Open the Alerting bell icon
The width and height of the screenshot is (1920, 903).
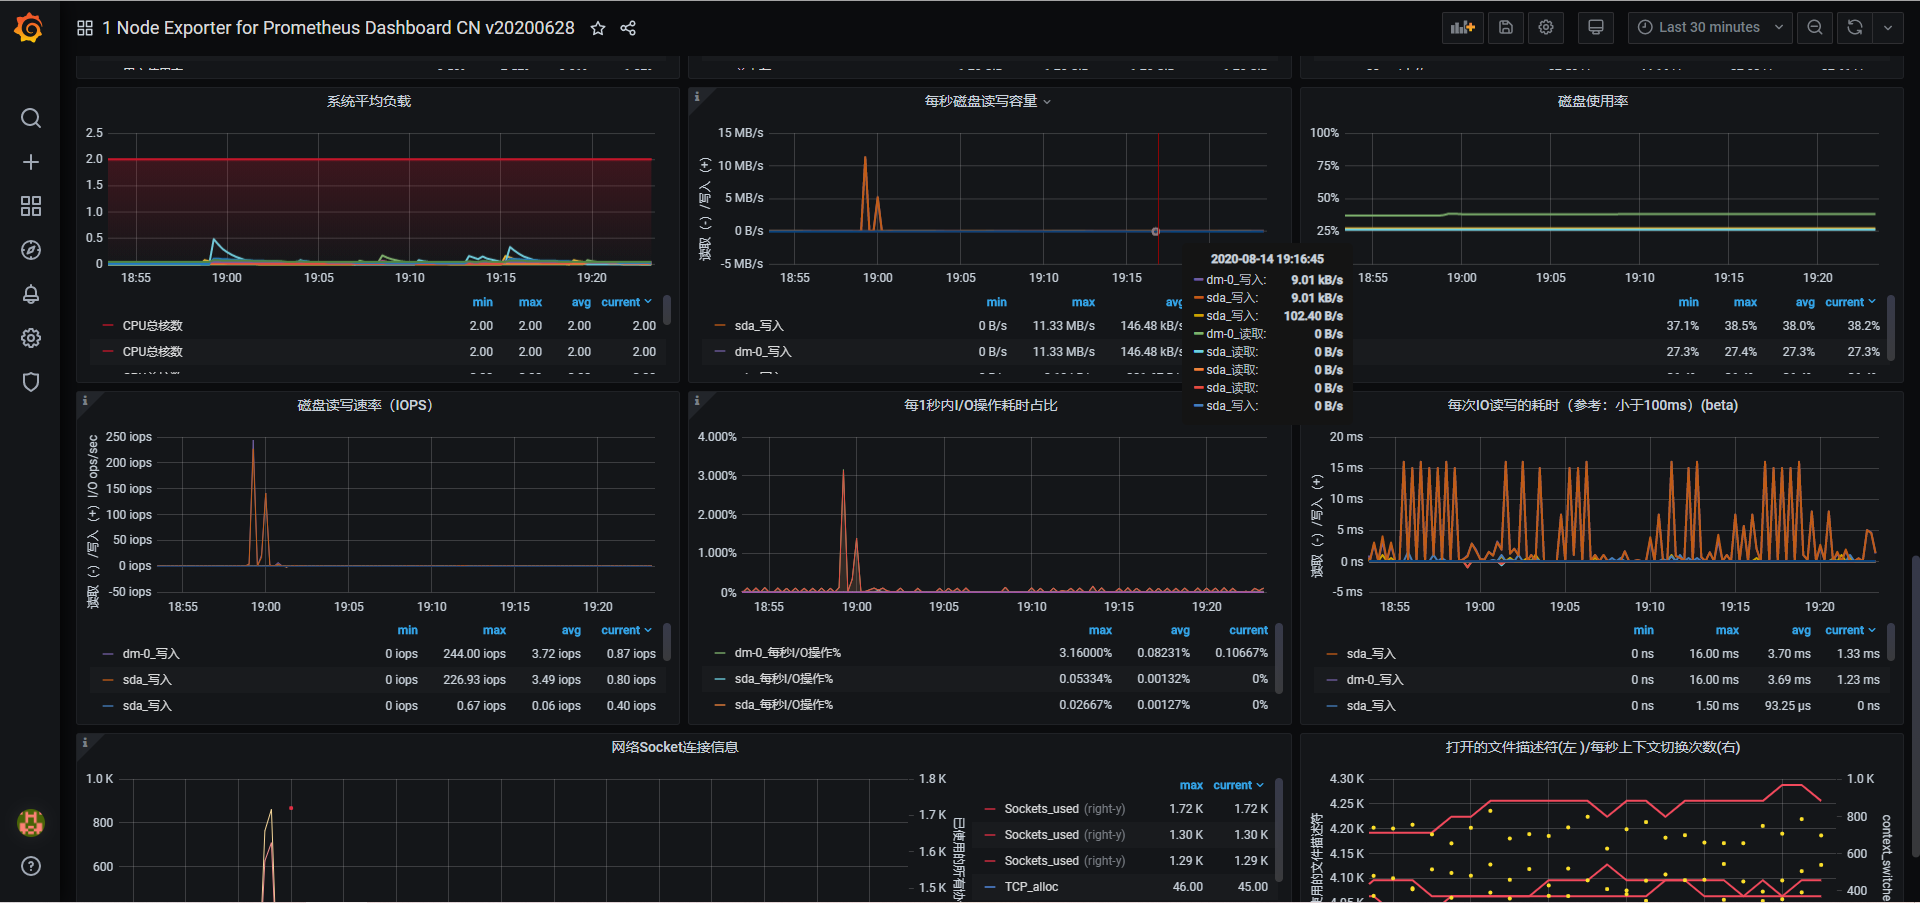tap(31, 294)
